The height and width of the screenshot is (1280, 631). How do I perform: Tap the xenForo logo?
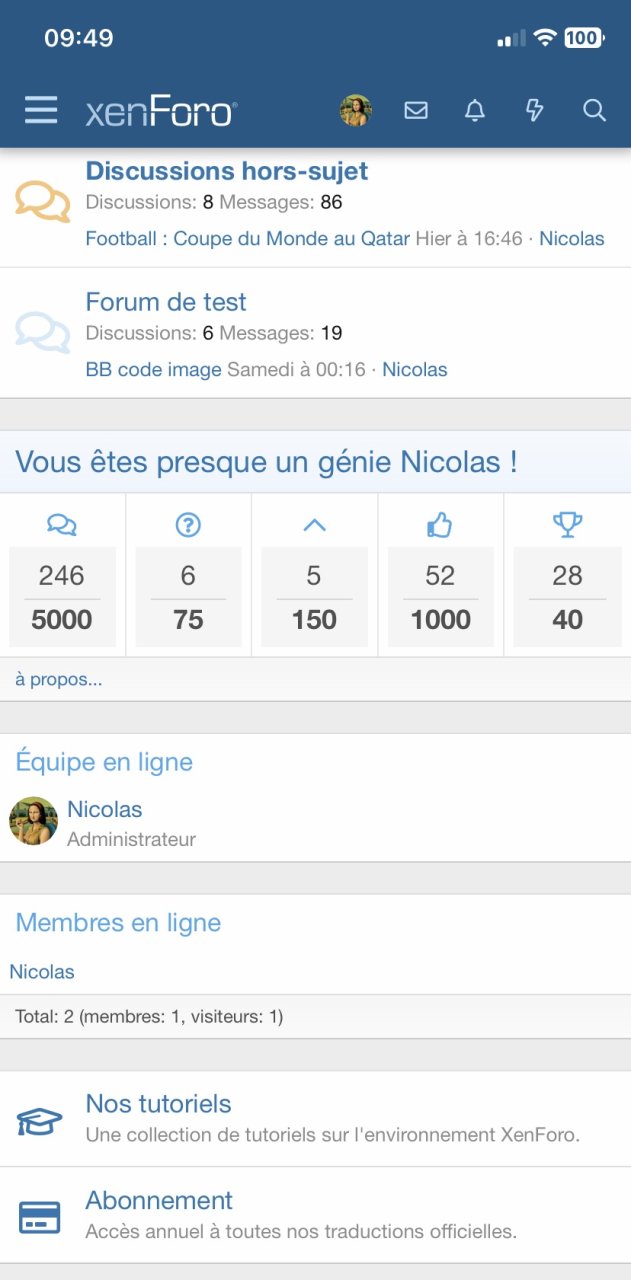161,111
